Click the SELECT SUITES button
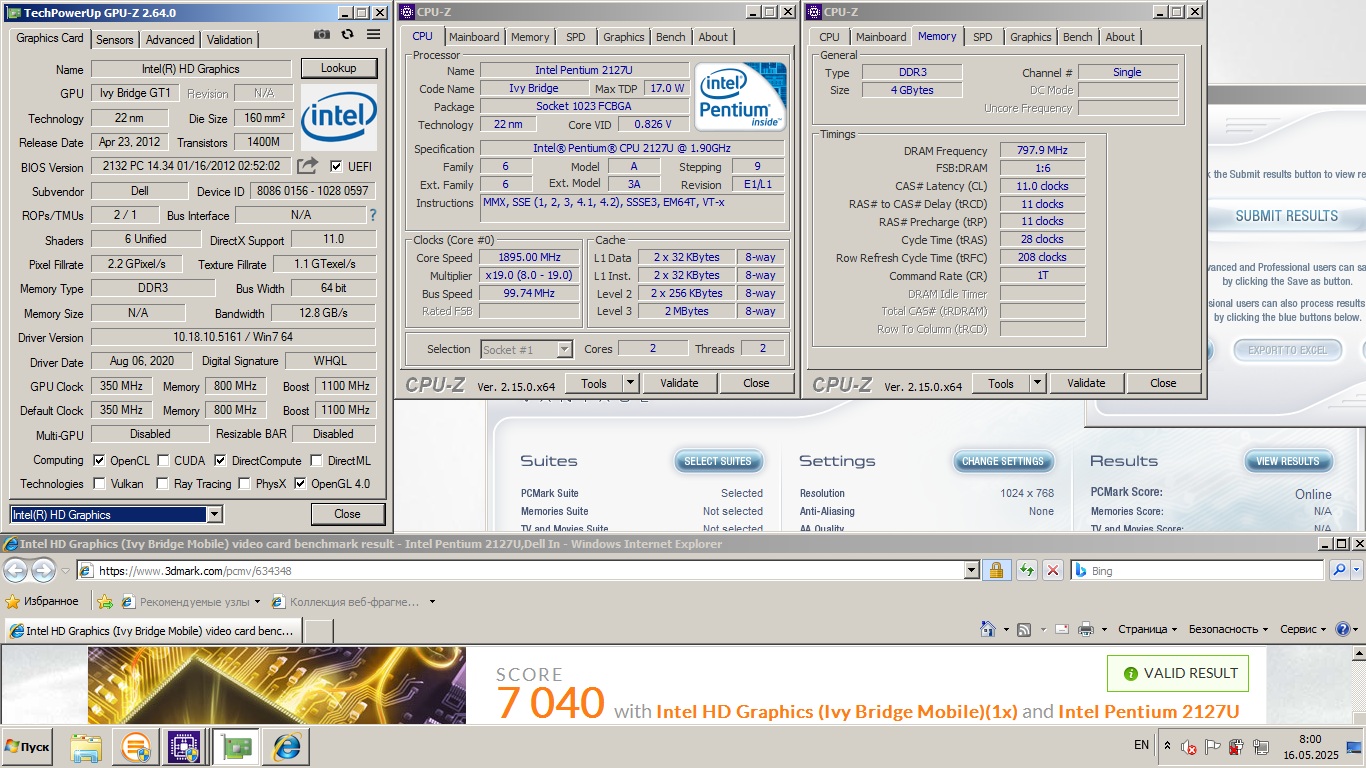Viewport: 1366px width, 768px height. point(718,461)
